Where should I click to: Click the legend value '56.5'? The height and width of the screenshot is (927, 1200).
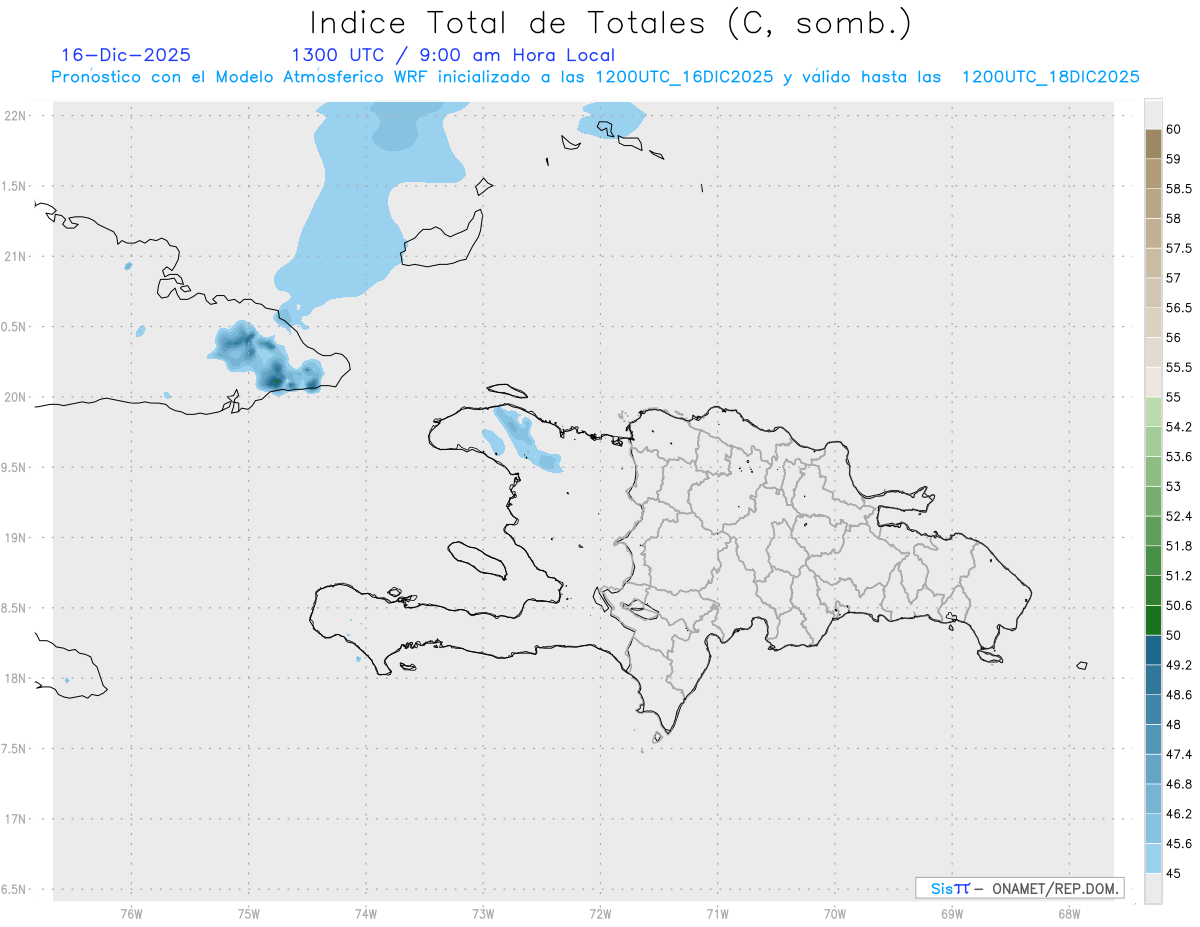tap(1179, 308)
